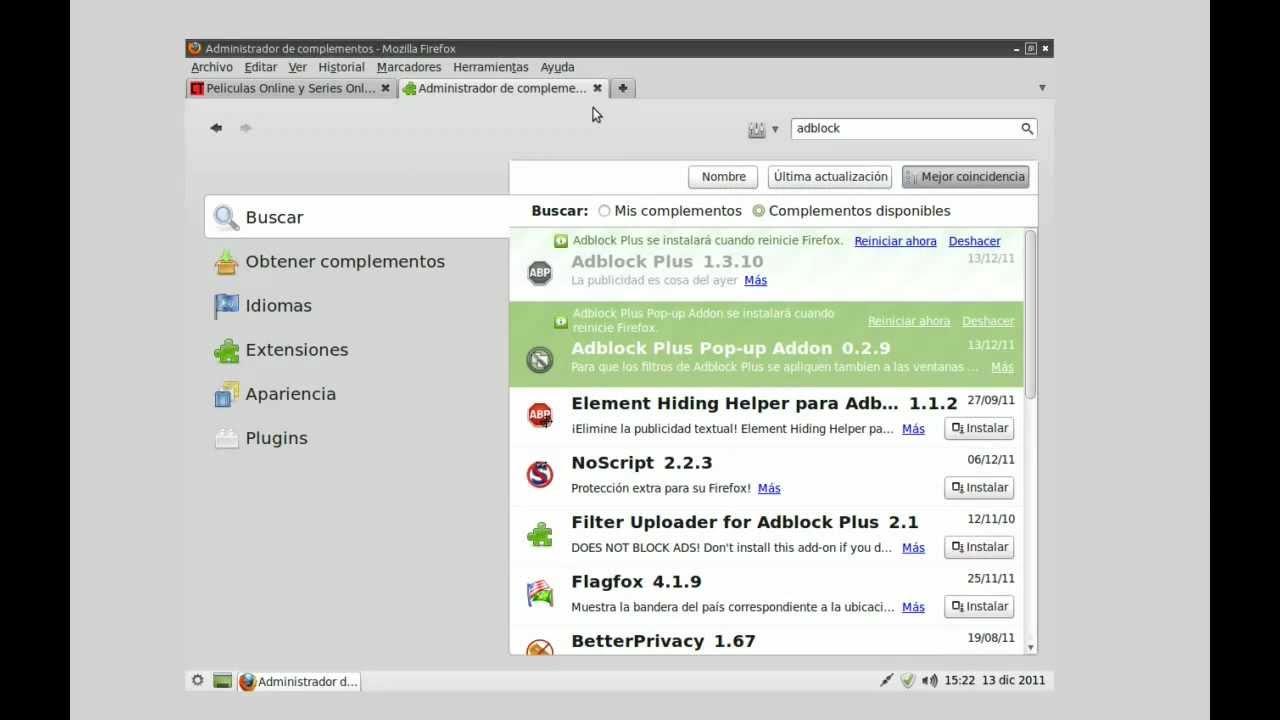The width and height of the screenshot is (1280, 720).
Task: Open the list all tabs dropdown arrow
Action: [x=1042, y=88]
